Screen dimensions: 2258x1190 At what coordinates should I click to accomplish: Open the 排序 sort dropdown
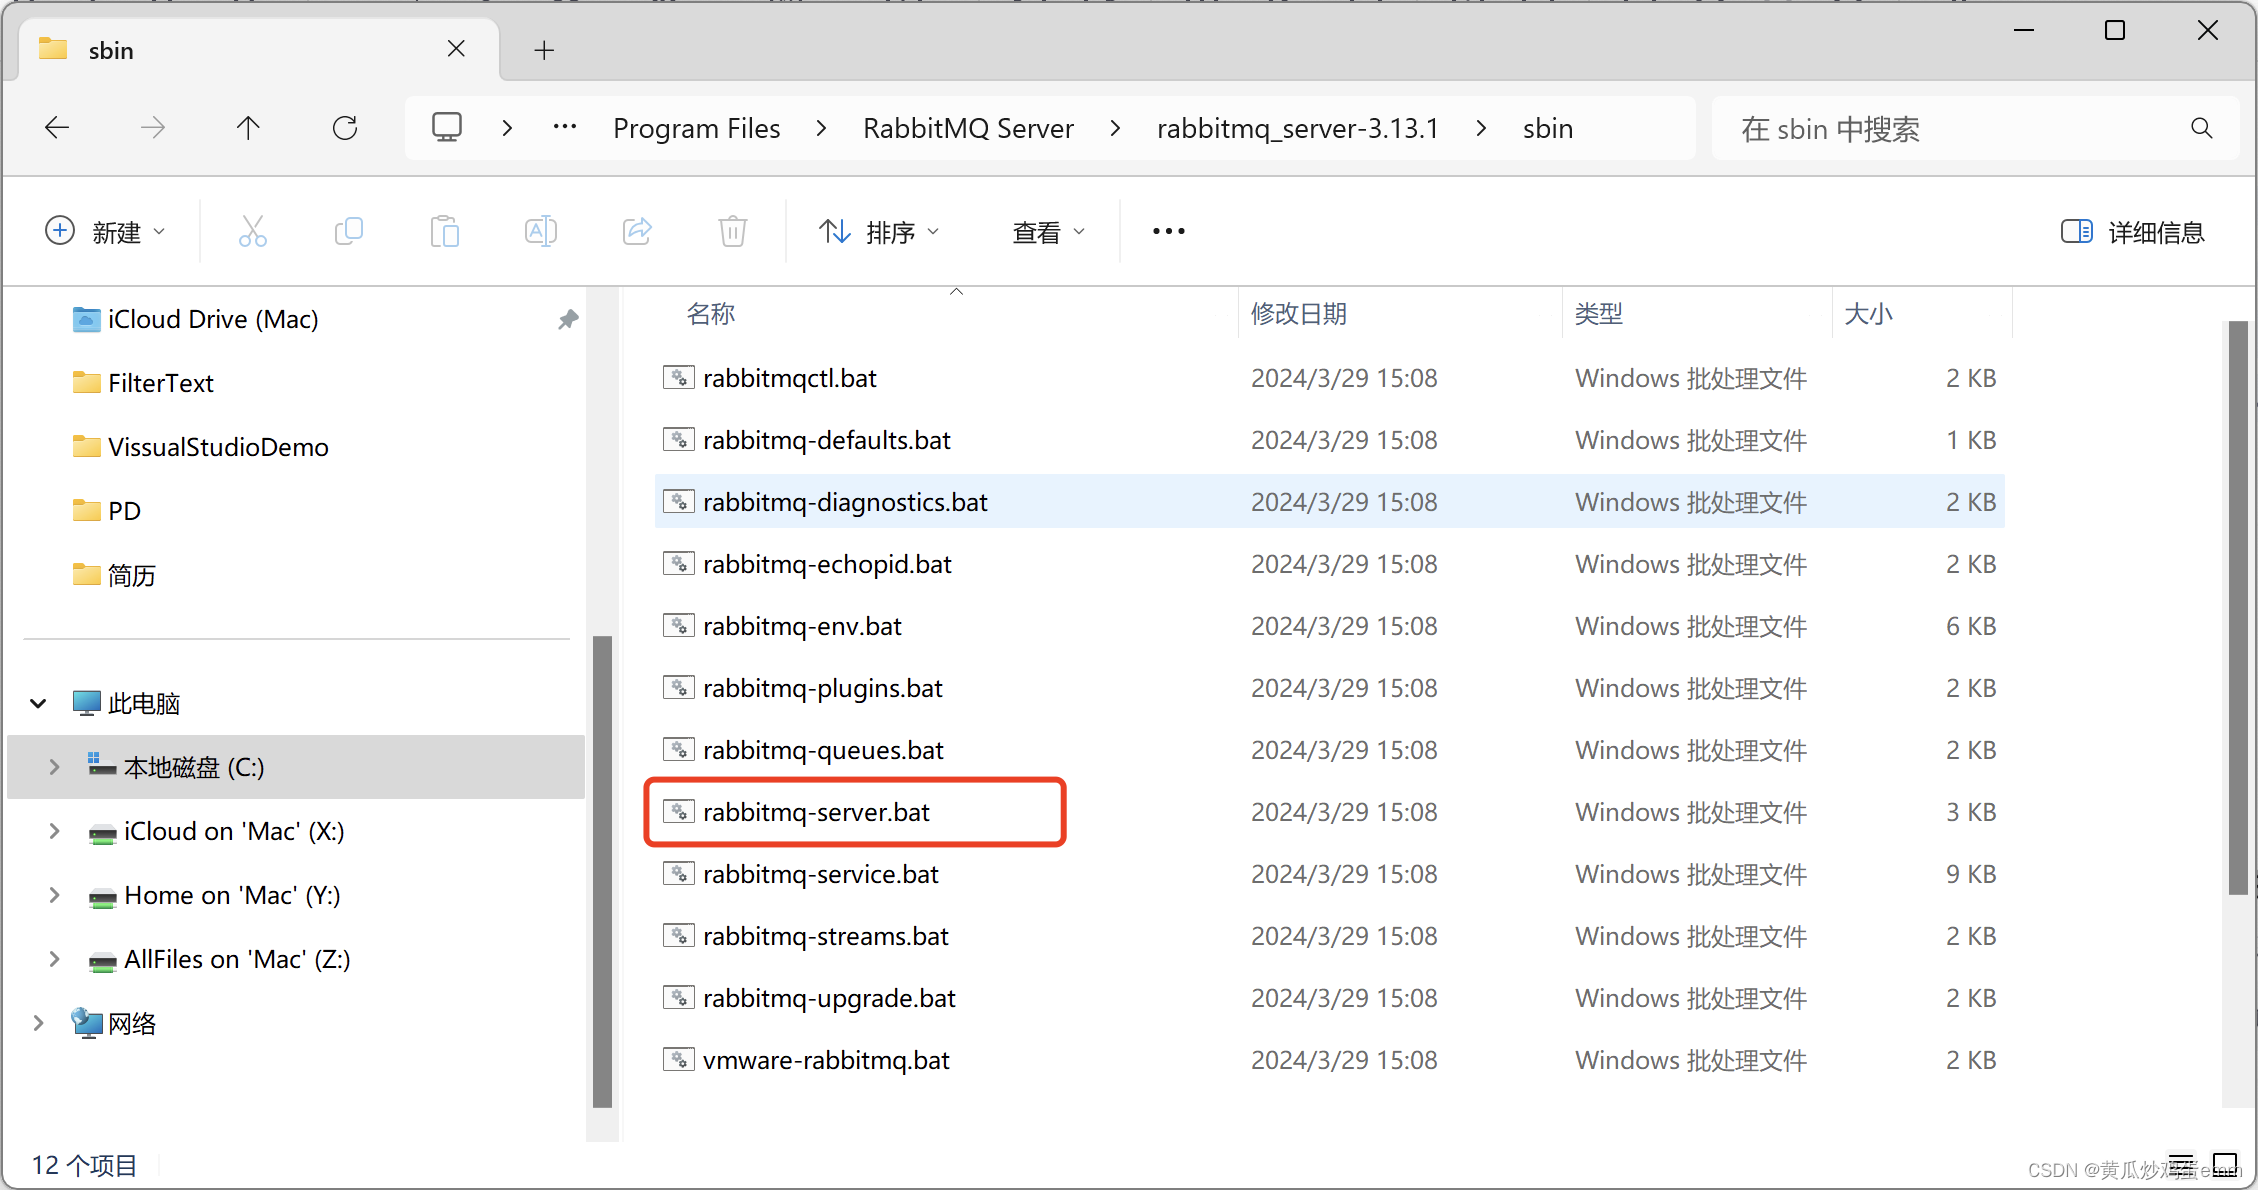click(879, 232)
